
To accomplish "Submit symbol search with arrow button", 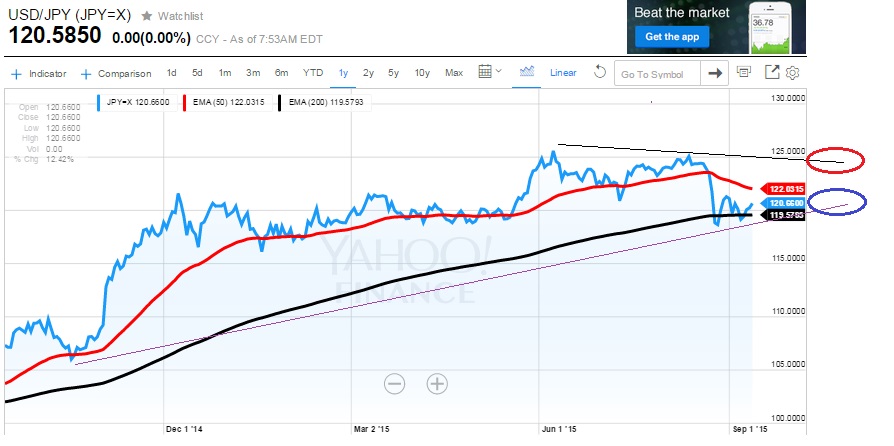I will [x=714, y=73].
